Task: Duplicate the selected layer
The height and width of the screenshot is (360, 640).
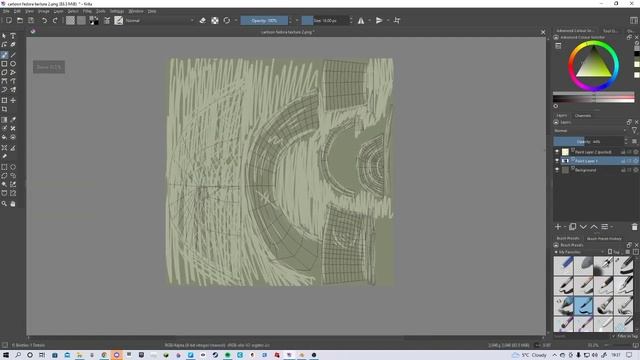Action: (572, 227)
